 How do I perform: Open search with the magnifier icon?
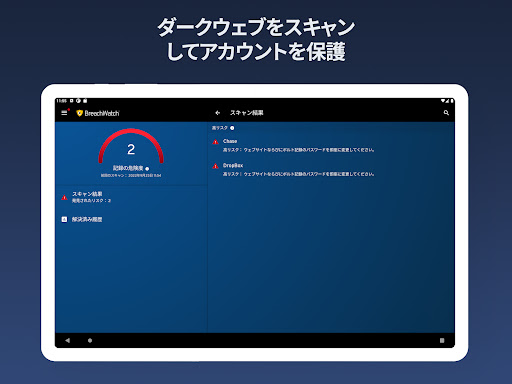click(446, 113)
